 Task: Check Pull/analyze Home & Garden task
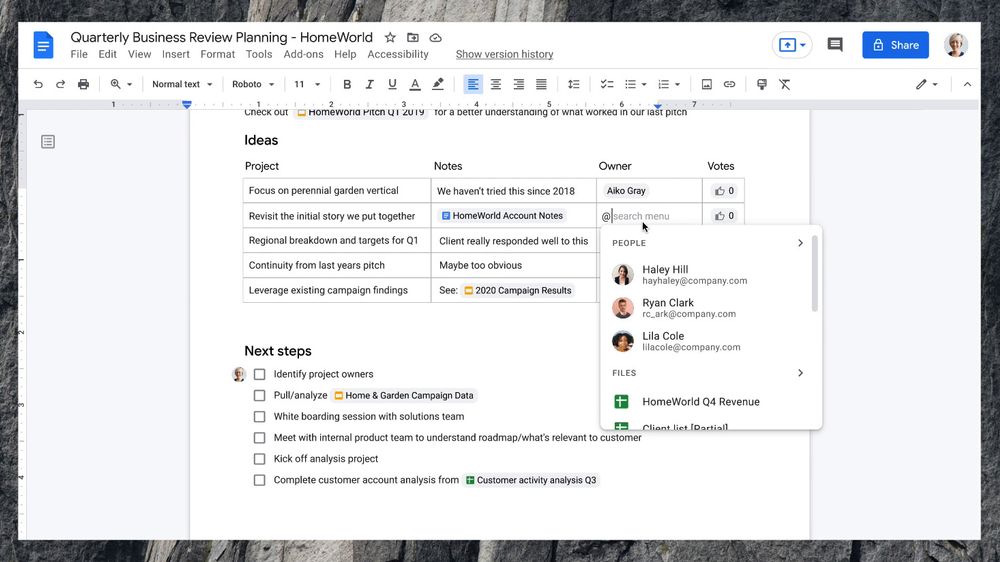click(x=260, y=396)
